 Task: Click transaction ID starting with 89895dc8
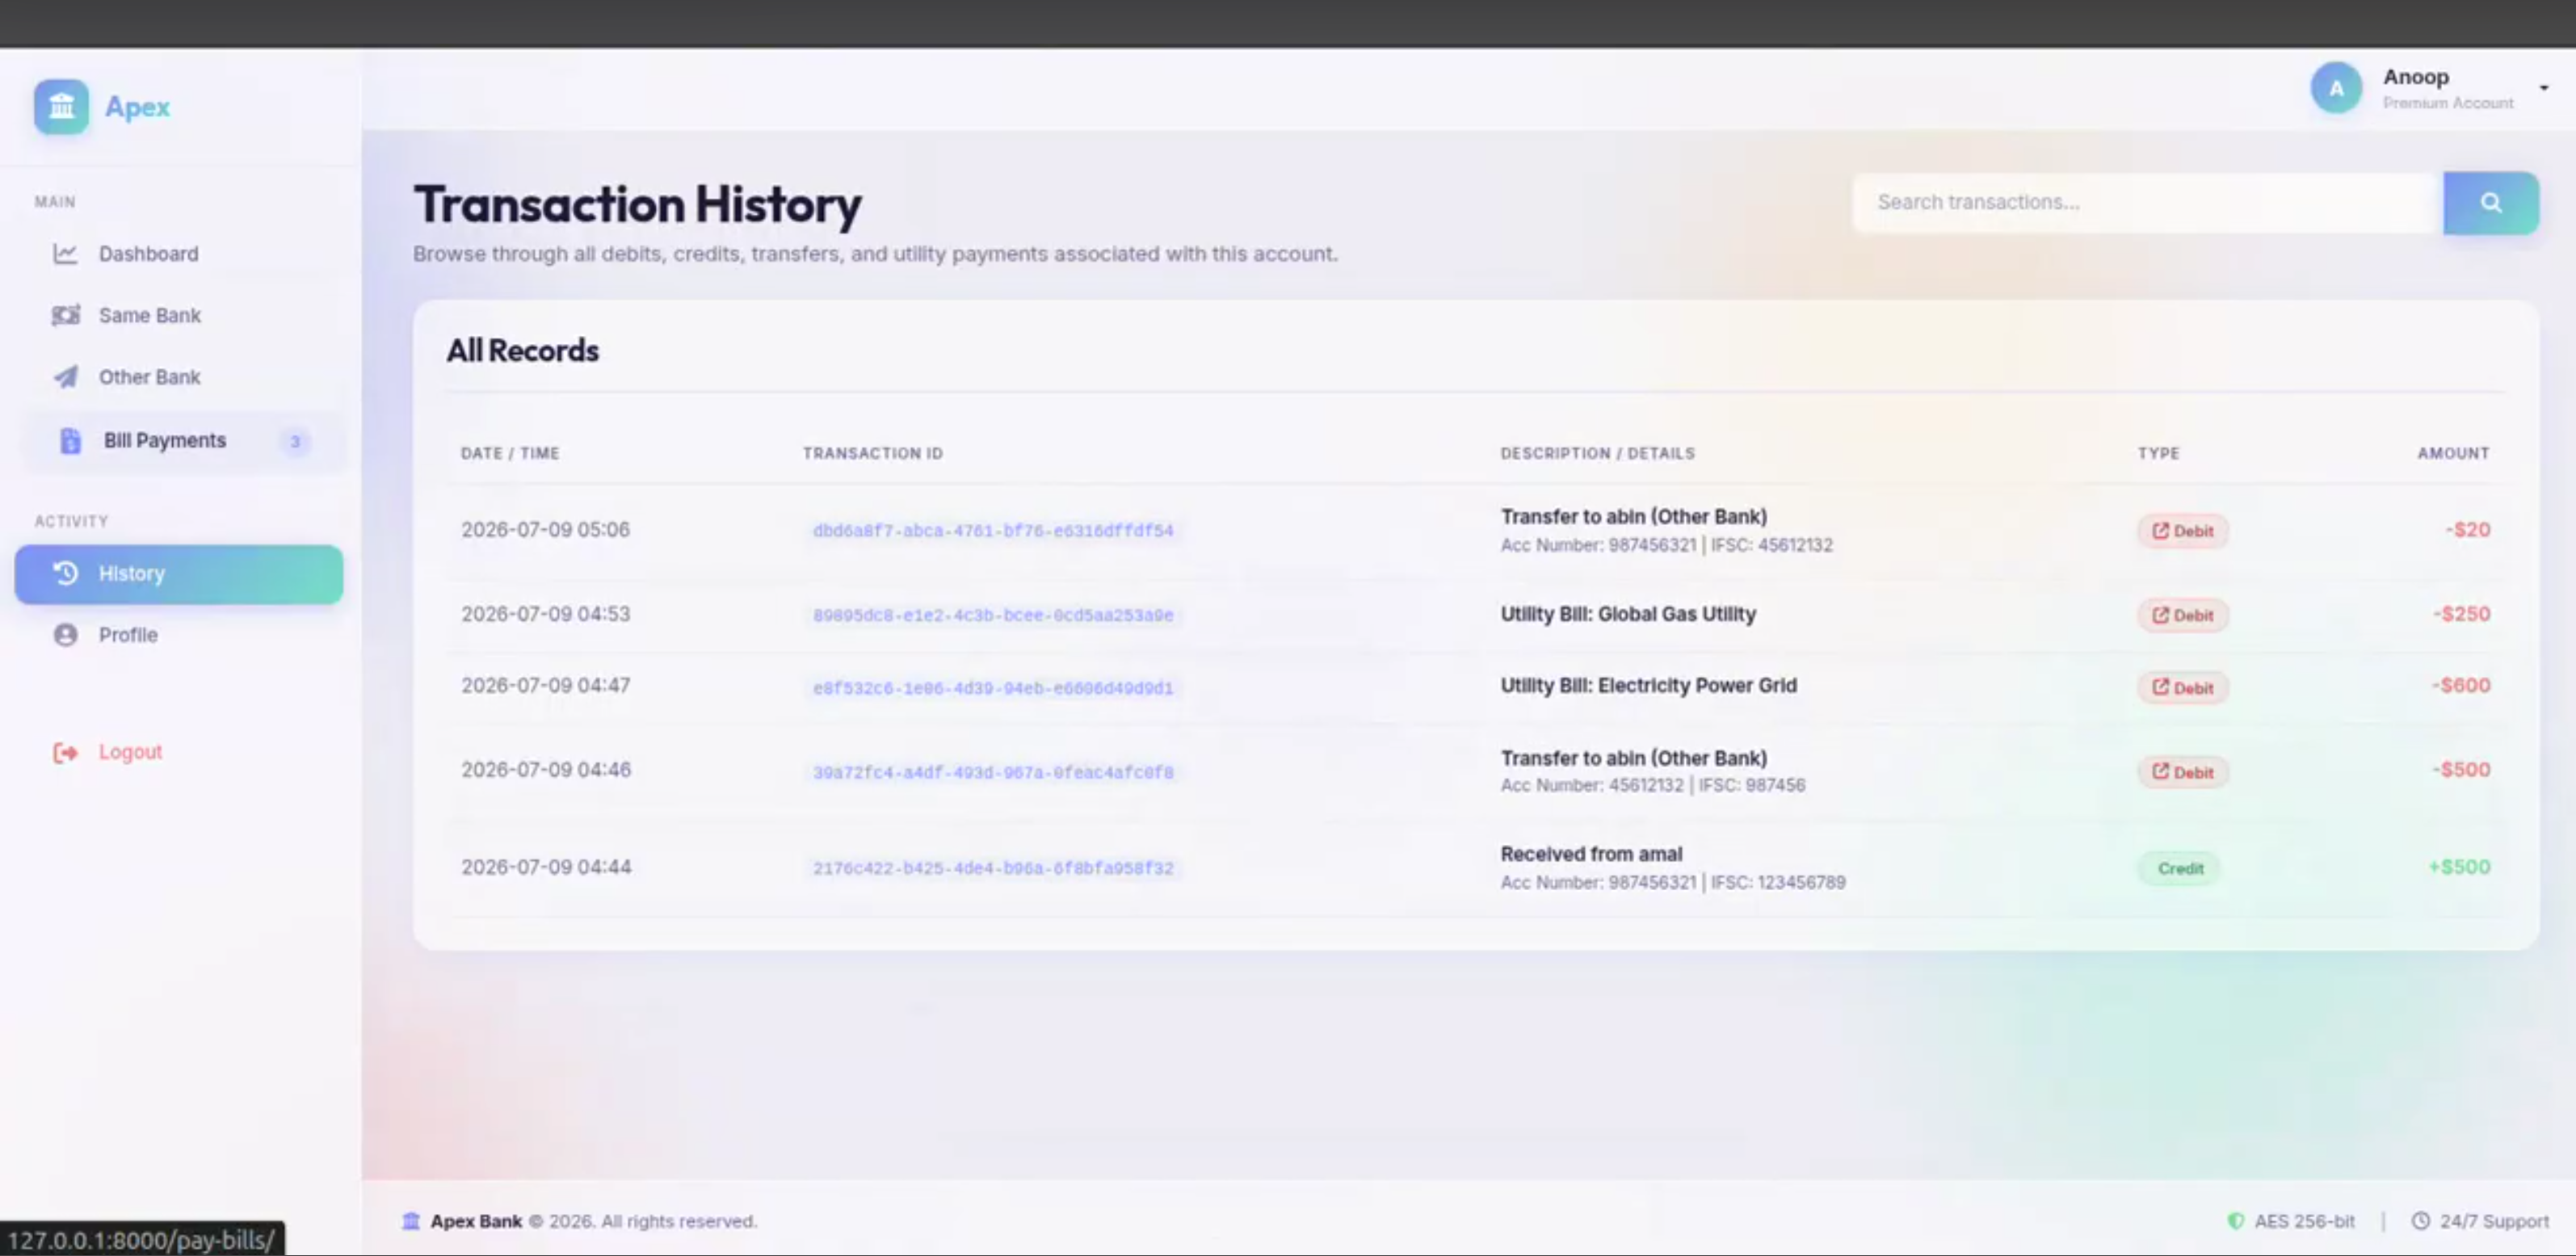tap(993, 615)
